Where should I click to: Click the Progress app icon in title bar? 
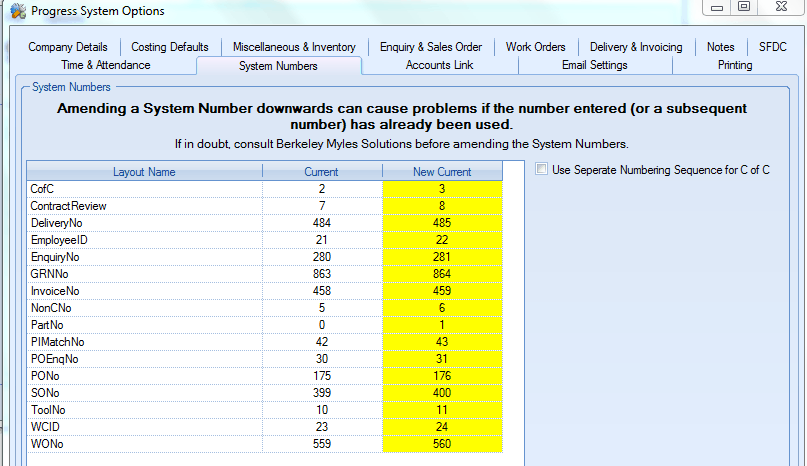pyautogui.click(x=17, y=11)
